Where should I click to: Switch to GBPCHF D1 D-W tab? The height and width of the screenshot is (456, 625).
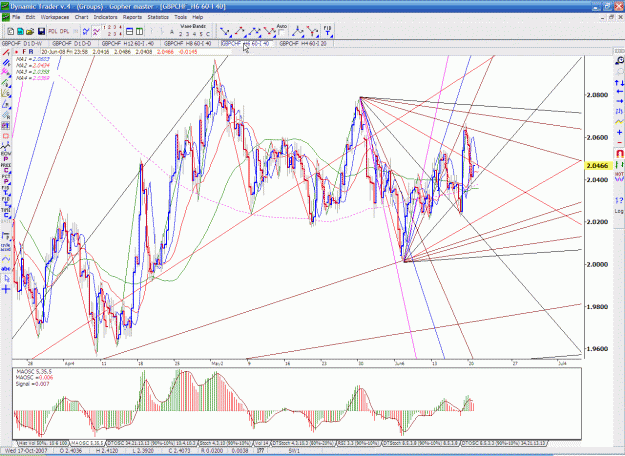22,43
